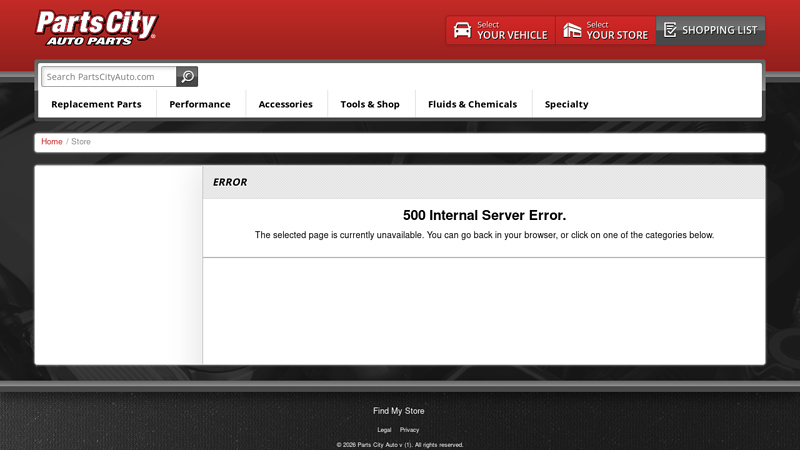Open the Specialty menu item
The image size is (800, 450).
tap(566, 104)
